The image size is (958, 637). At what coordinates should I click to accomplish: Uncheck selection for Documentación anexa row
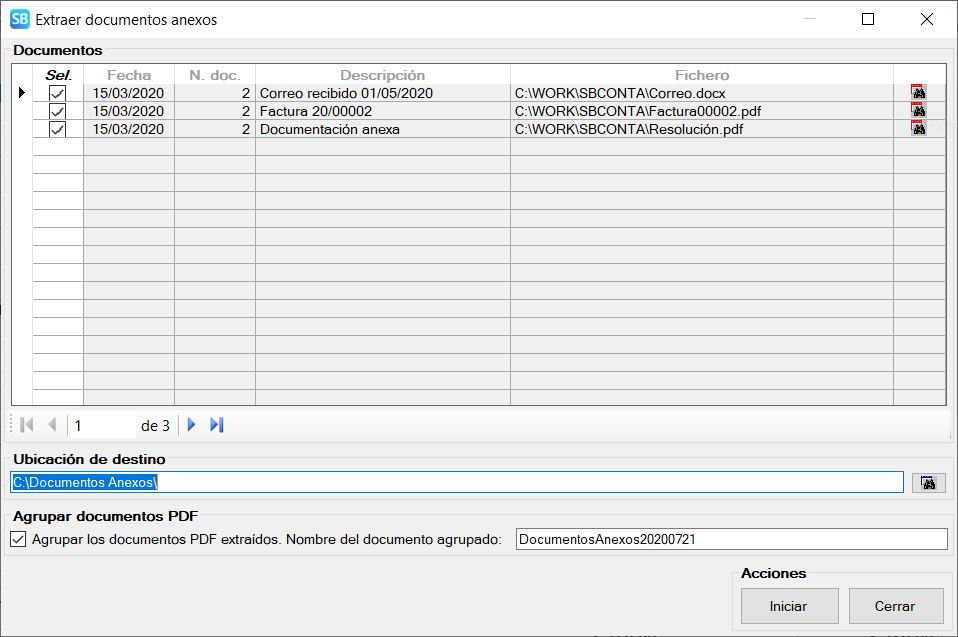[58, 129]
